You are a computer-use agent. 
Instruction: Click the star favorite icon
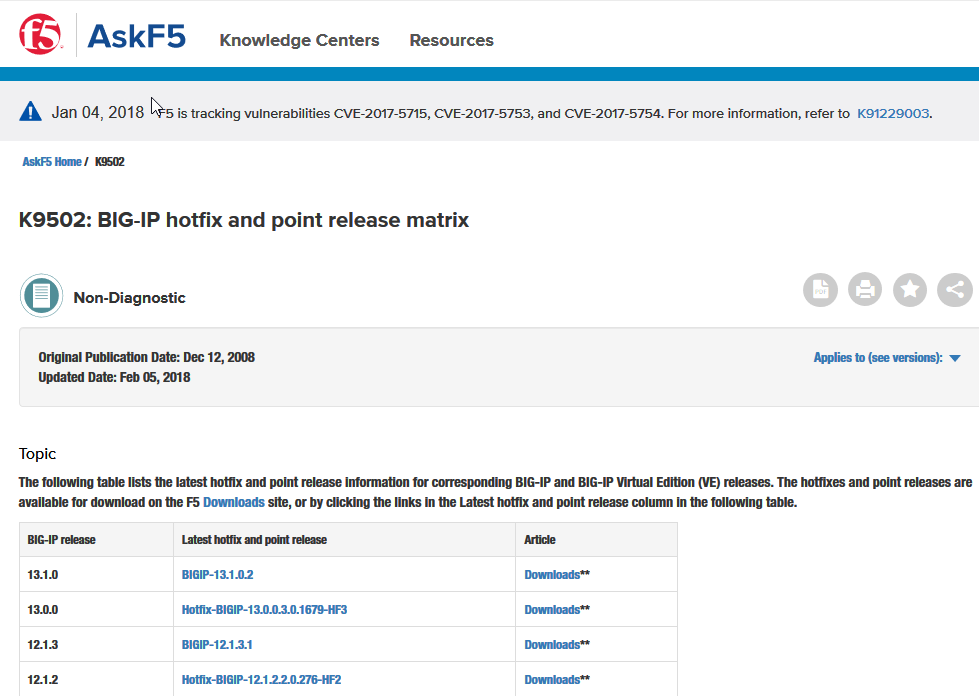point(910,290)
